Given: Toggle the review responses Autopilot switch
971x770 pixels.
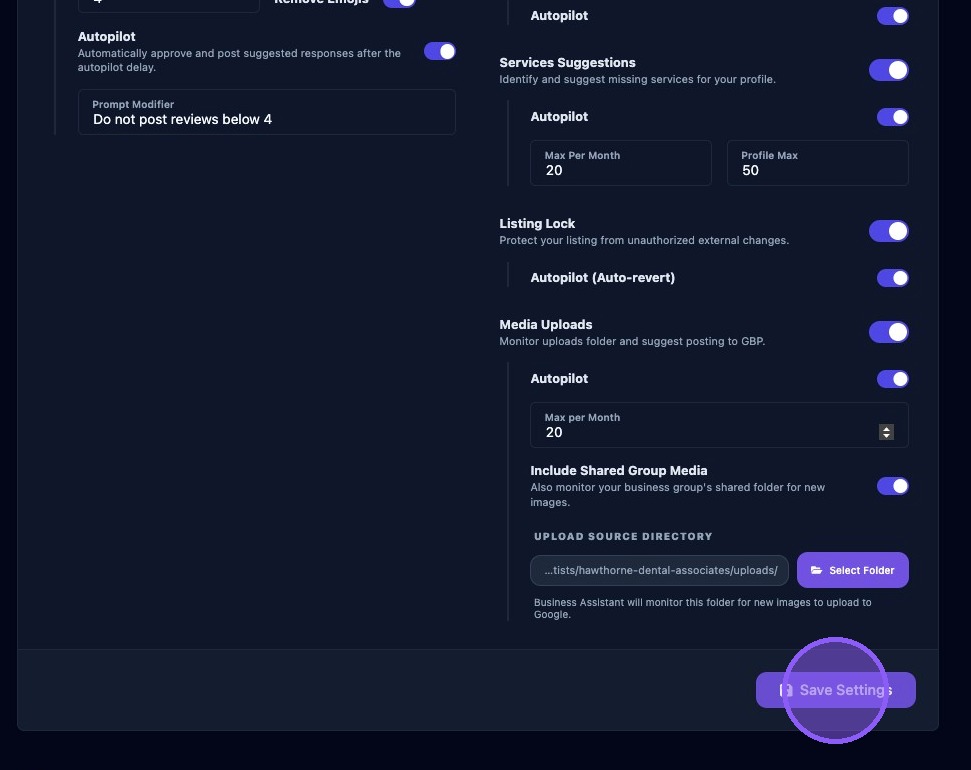Looking at the screenshot, I should [440, 51].
